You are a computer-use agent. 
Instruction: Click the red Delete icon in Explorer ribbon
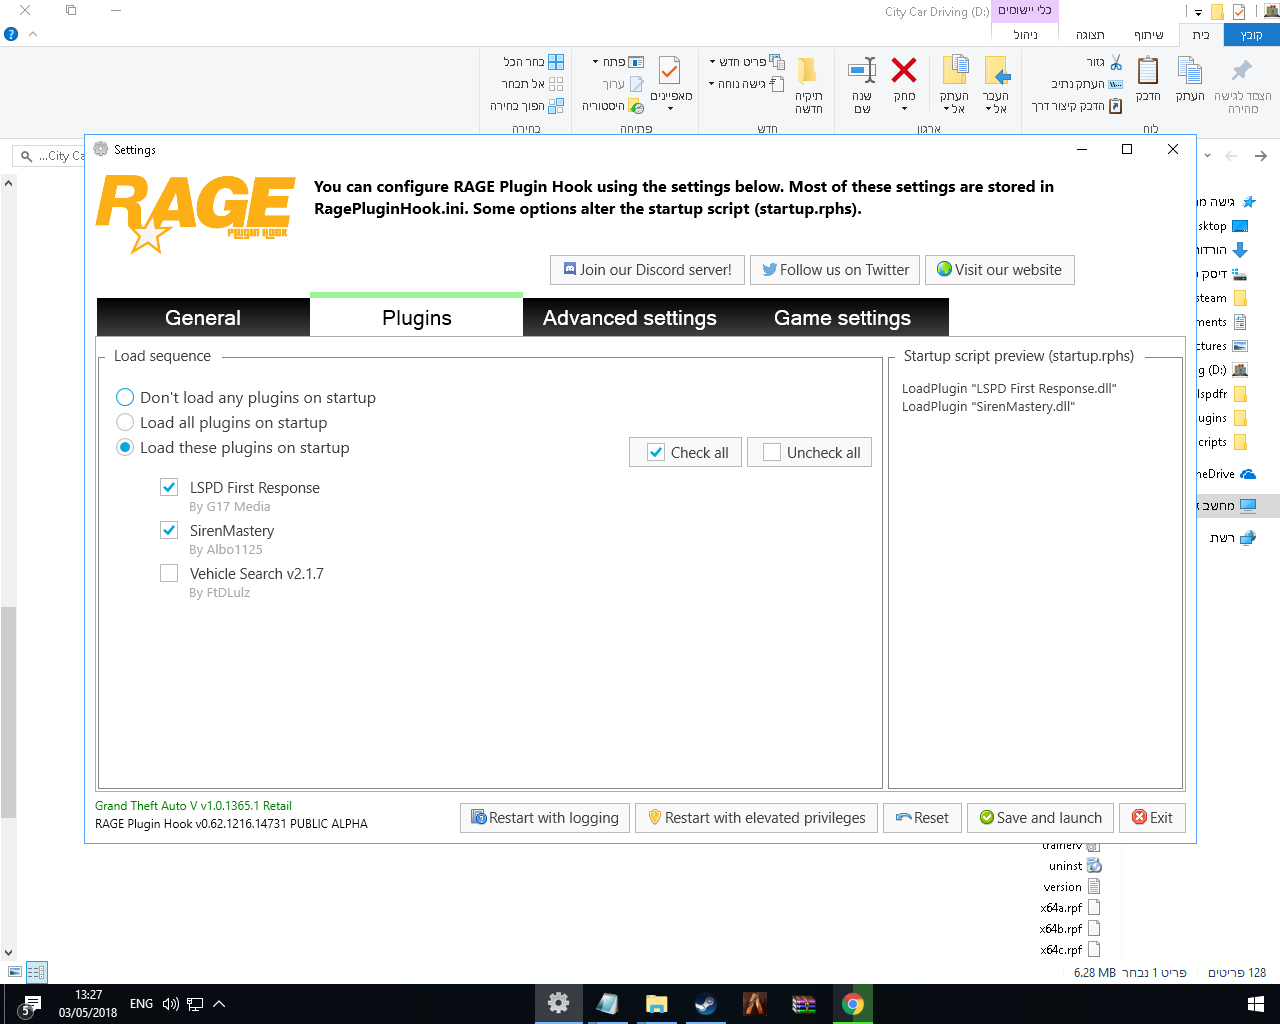pyautogui.click(x=904, y=71)
